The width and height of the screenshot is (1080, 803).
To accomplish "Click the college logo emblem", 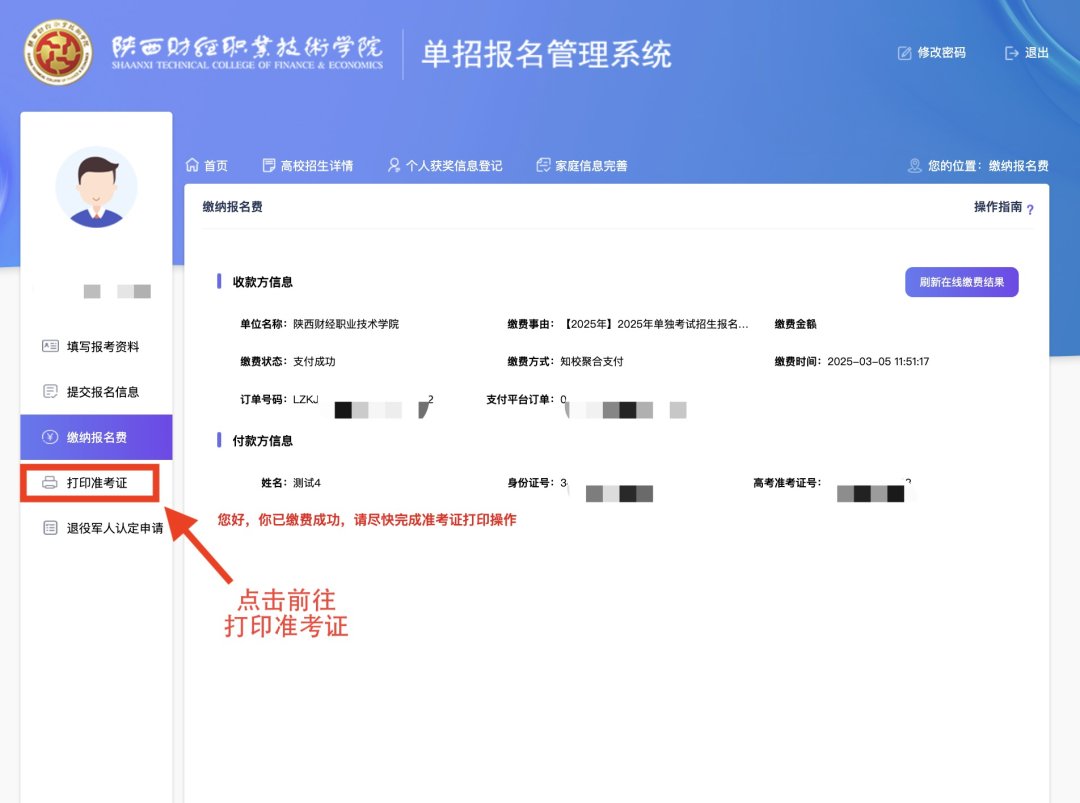I will click(59, 52).
